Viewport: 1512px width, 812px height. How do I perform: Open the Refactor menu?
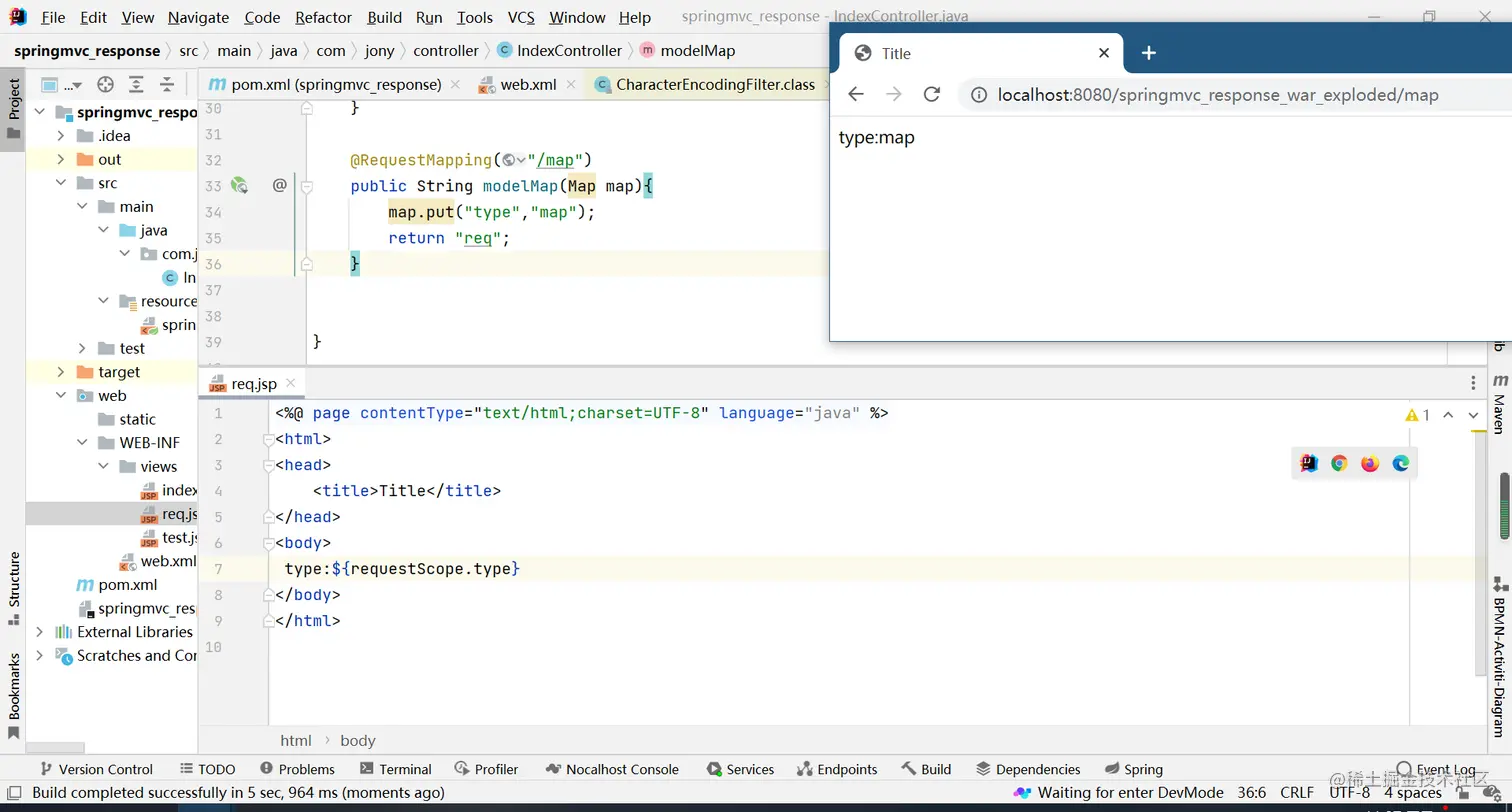[323, 17]
